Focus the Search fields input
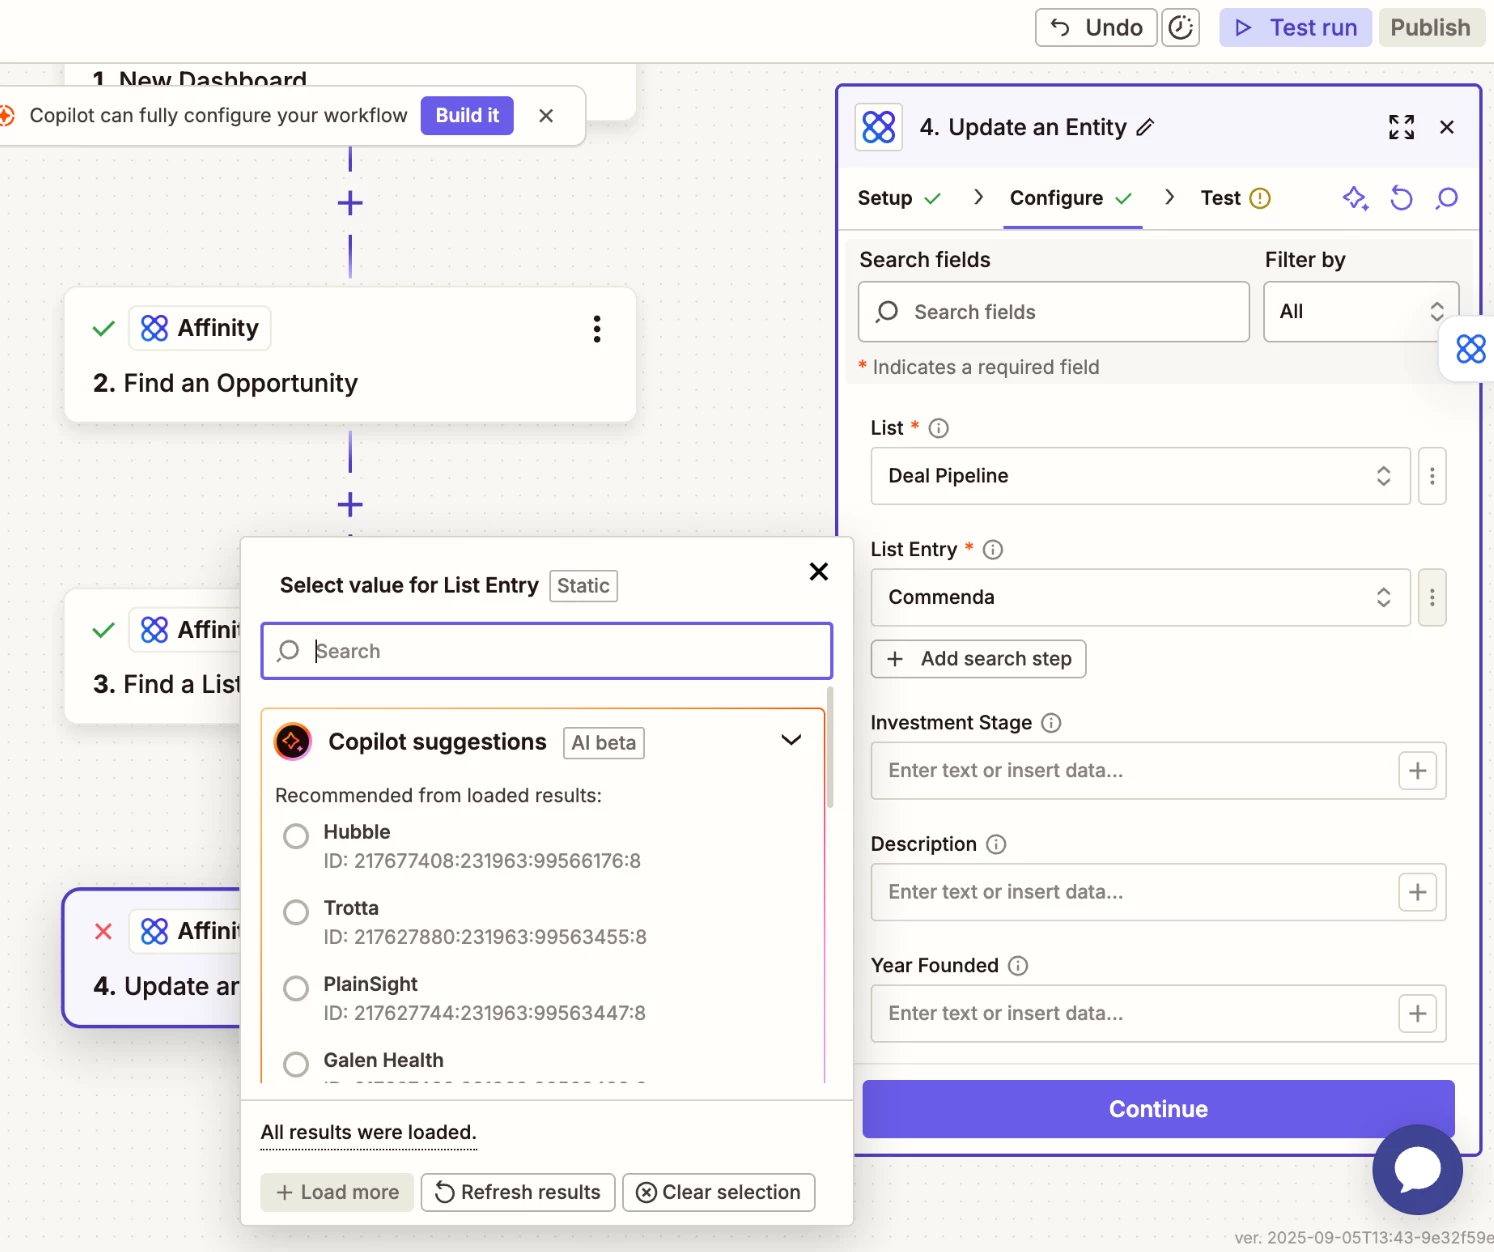This screenshot has height=1252, width=1494. pos(1054,312)
